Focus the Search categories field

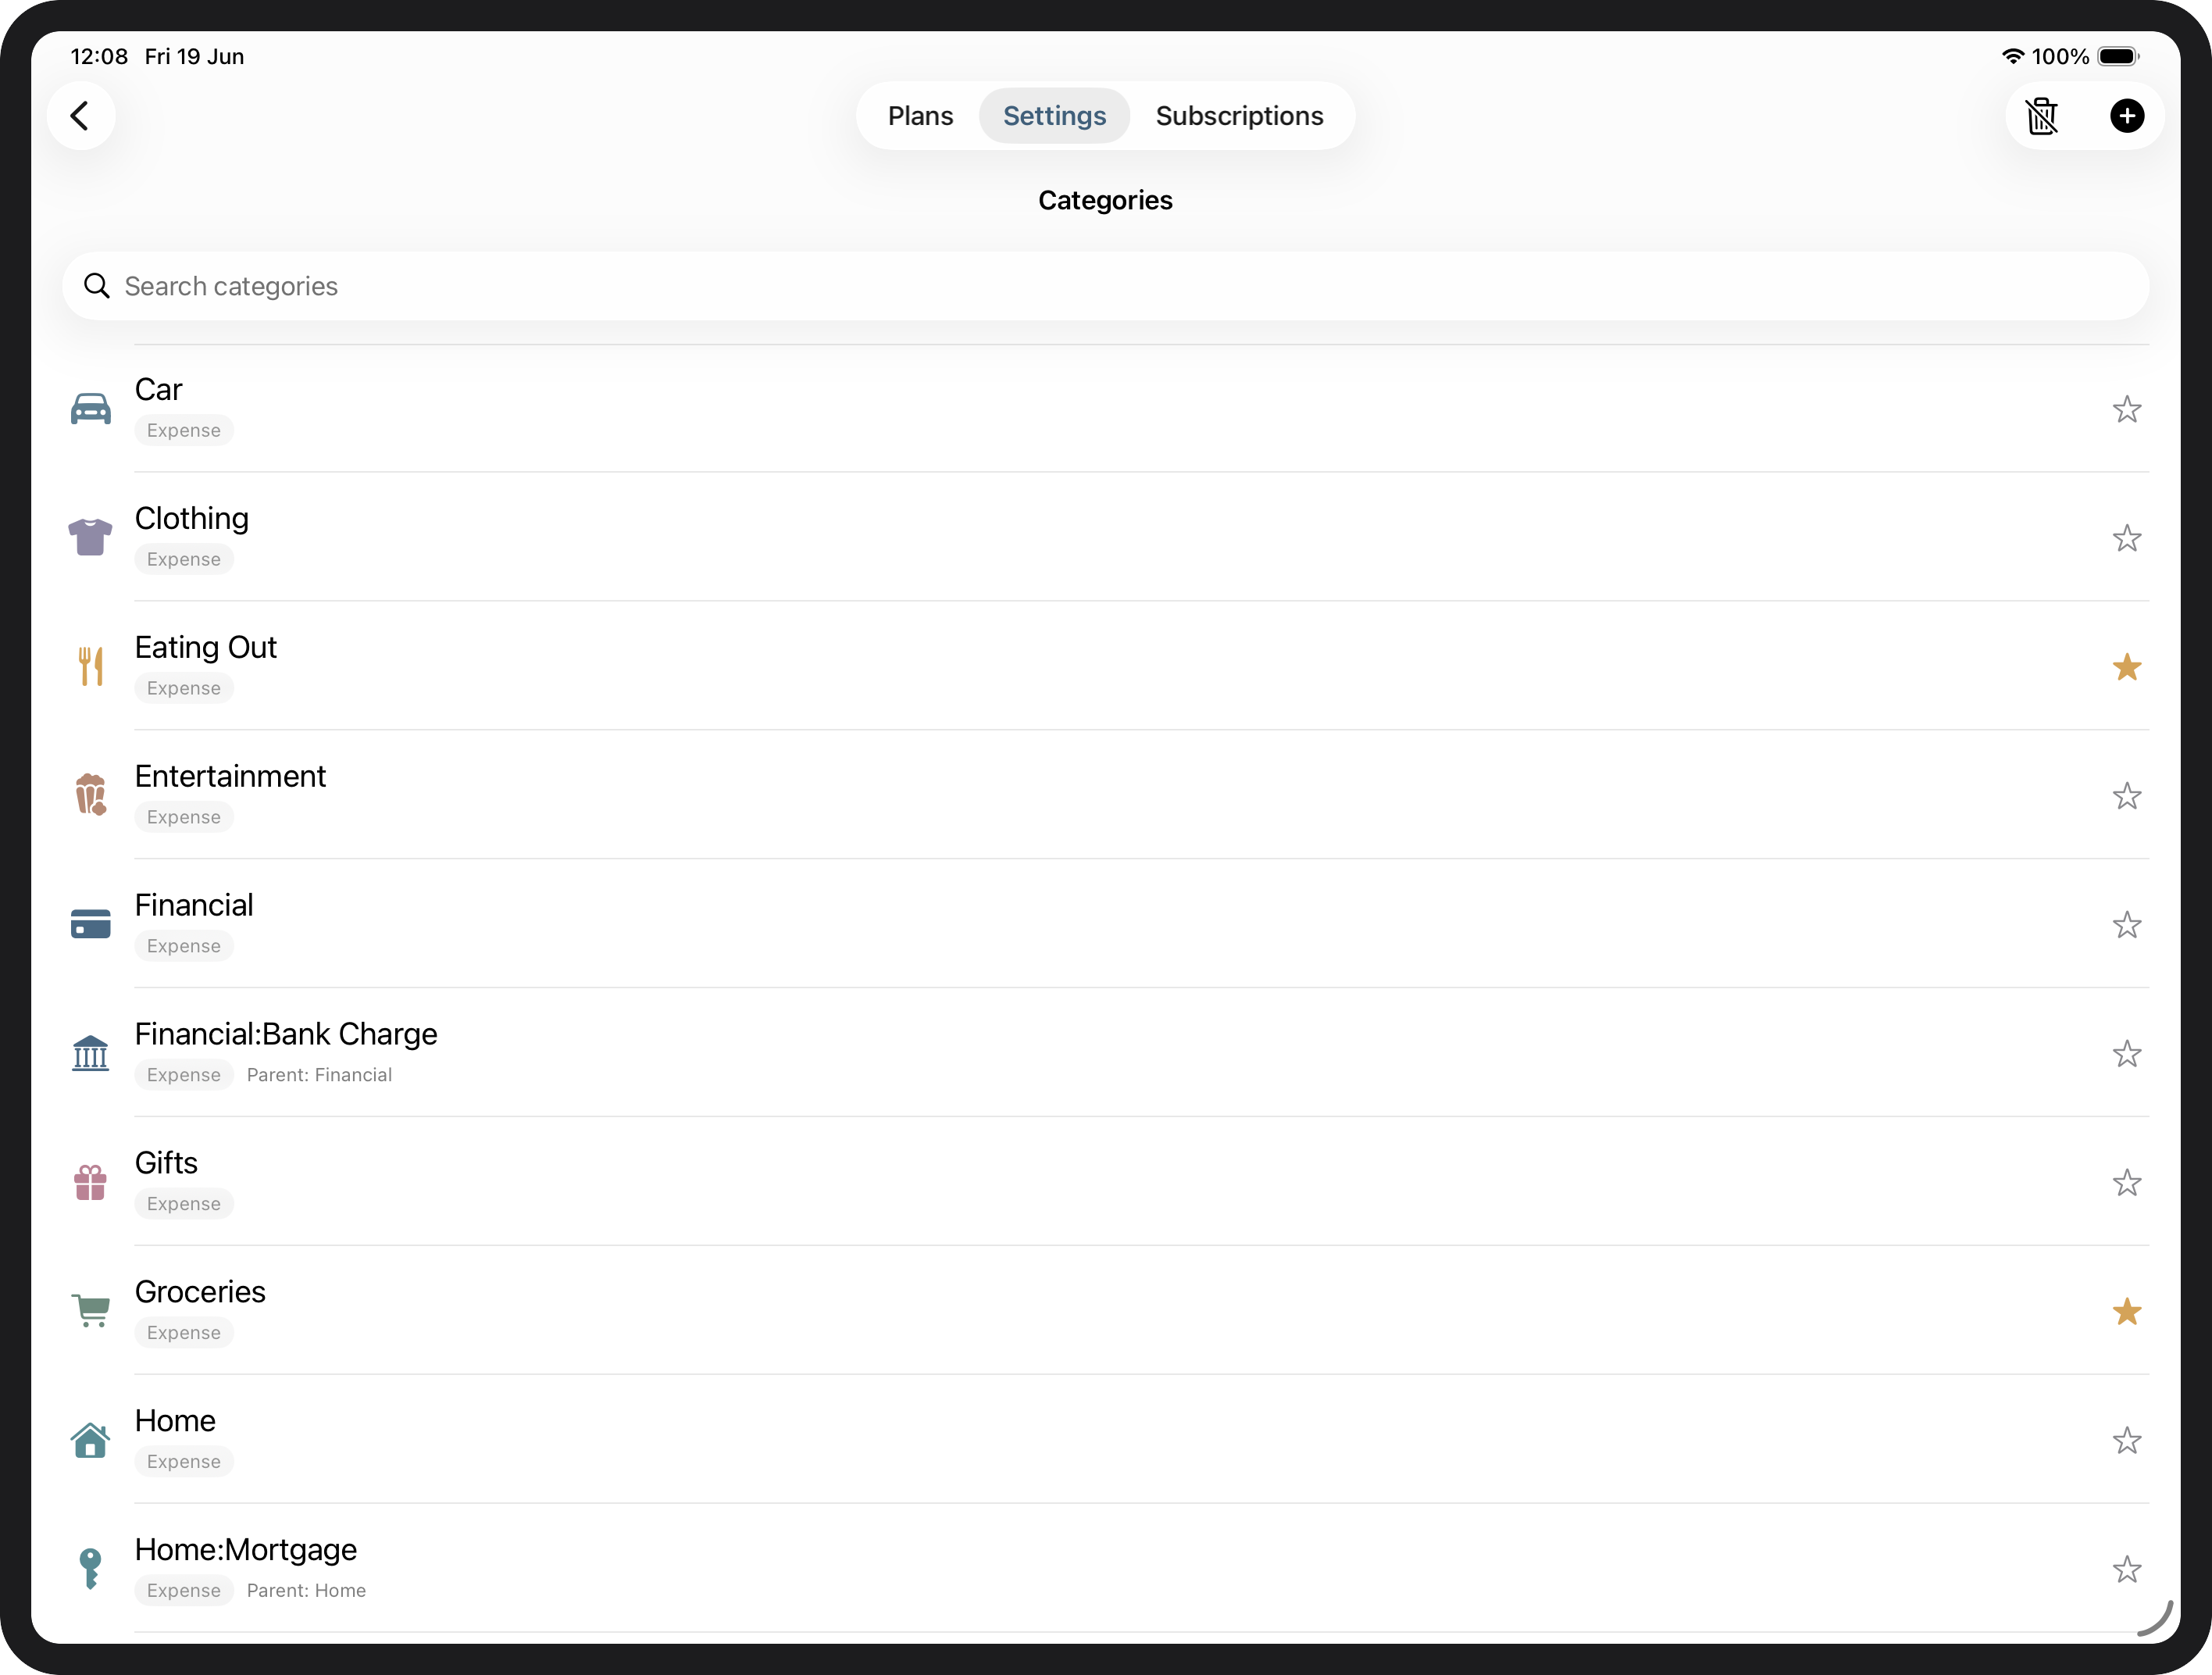coord(1105,286)
